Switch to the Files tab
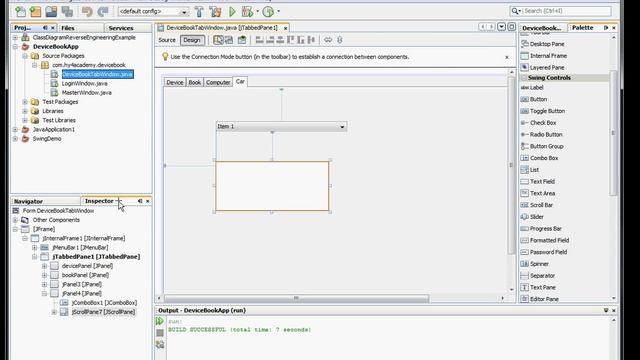Viewport: 640px width, 360px height. (68, 28)
